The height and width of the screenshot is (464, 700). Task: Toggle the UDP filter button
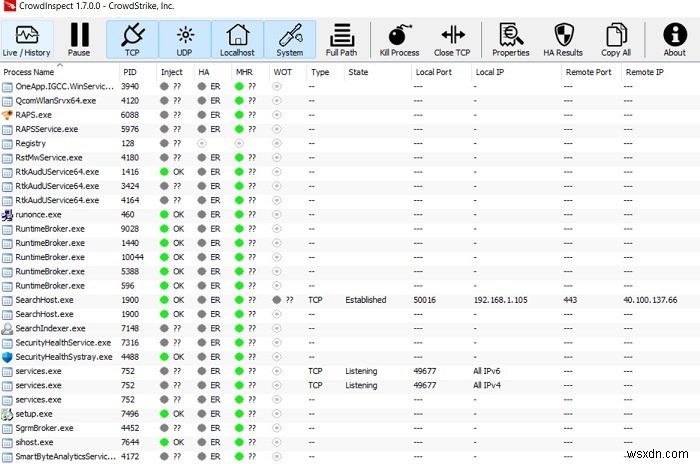[x=184, y=40]
